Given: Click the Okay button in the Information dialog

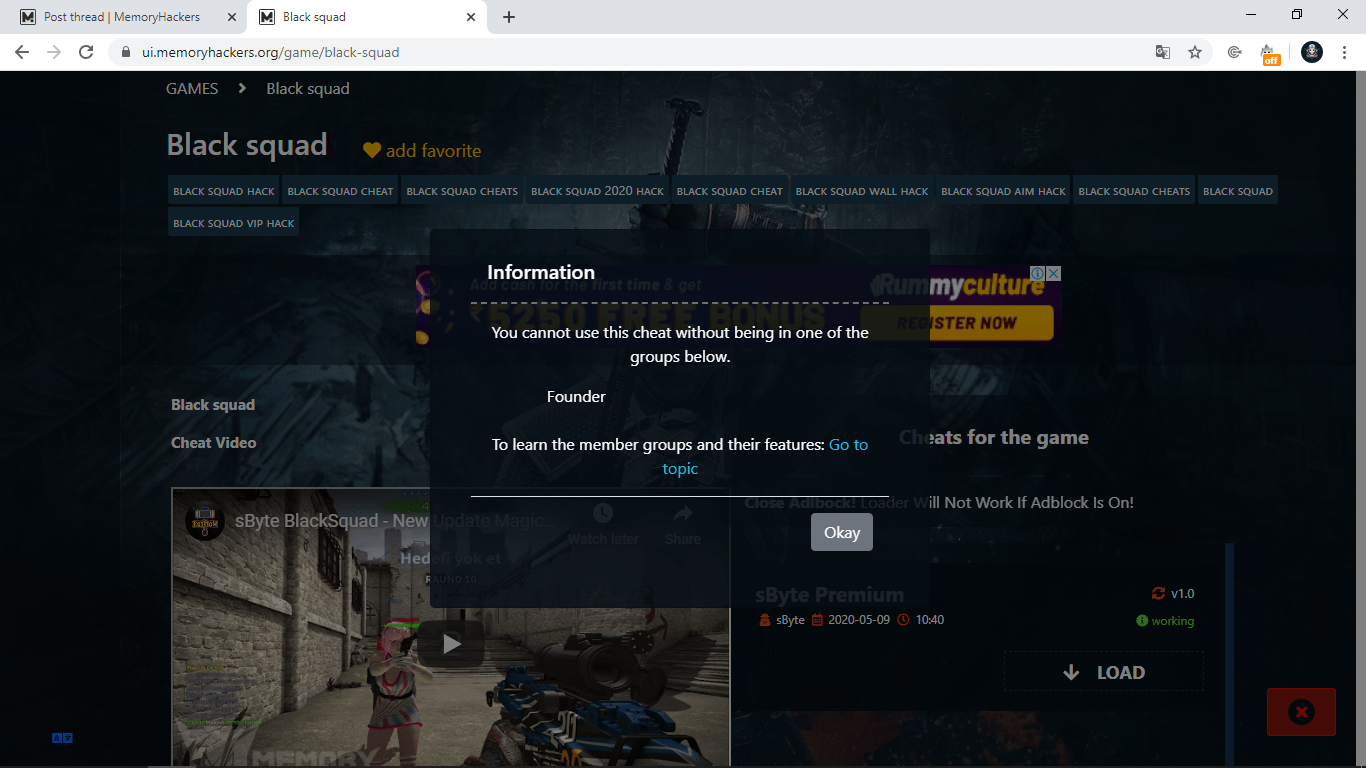Looking at the screenshot, I should click(x=842, y=533).
